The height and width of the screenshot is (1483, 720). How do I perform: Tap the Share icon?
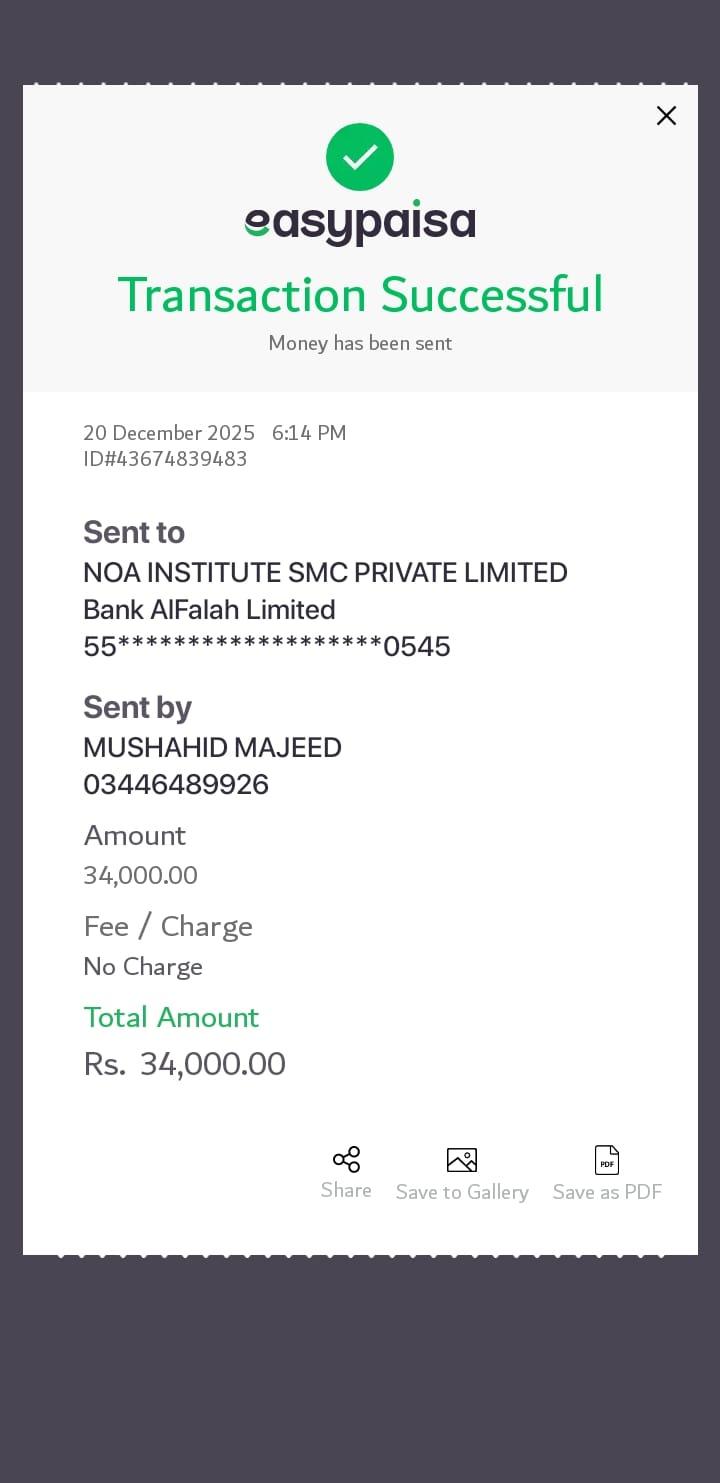click(x=346, y=1160)
